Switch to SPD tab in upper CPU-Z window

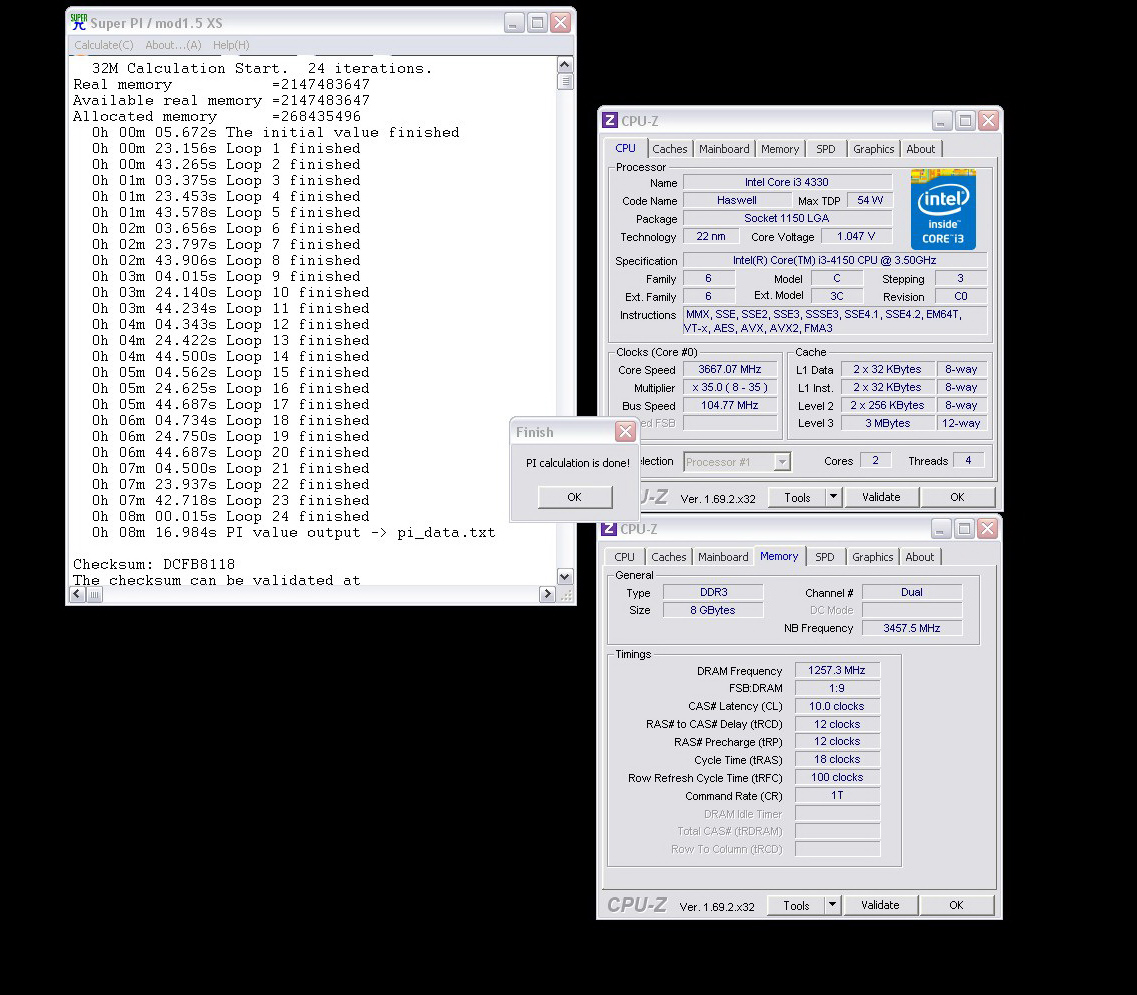coord(825,149)
